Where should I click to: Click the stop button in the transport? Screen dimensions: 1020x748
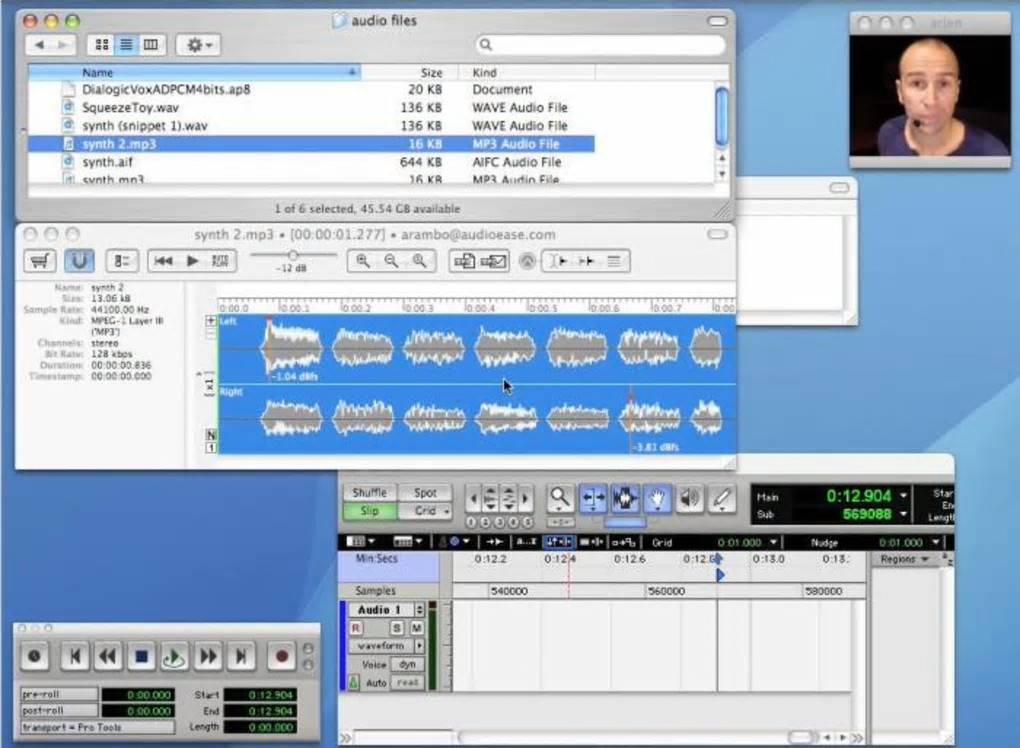(141, 657)
